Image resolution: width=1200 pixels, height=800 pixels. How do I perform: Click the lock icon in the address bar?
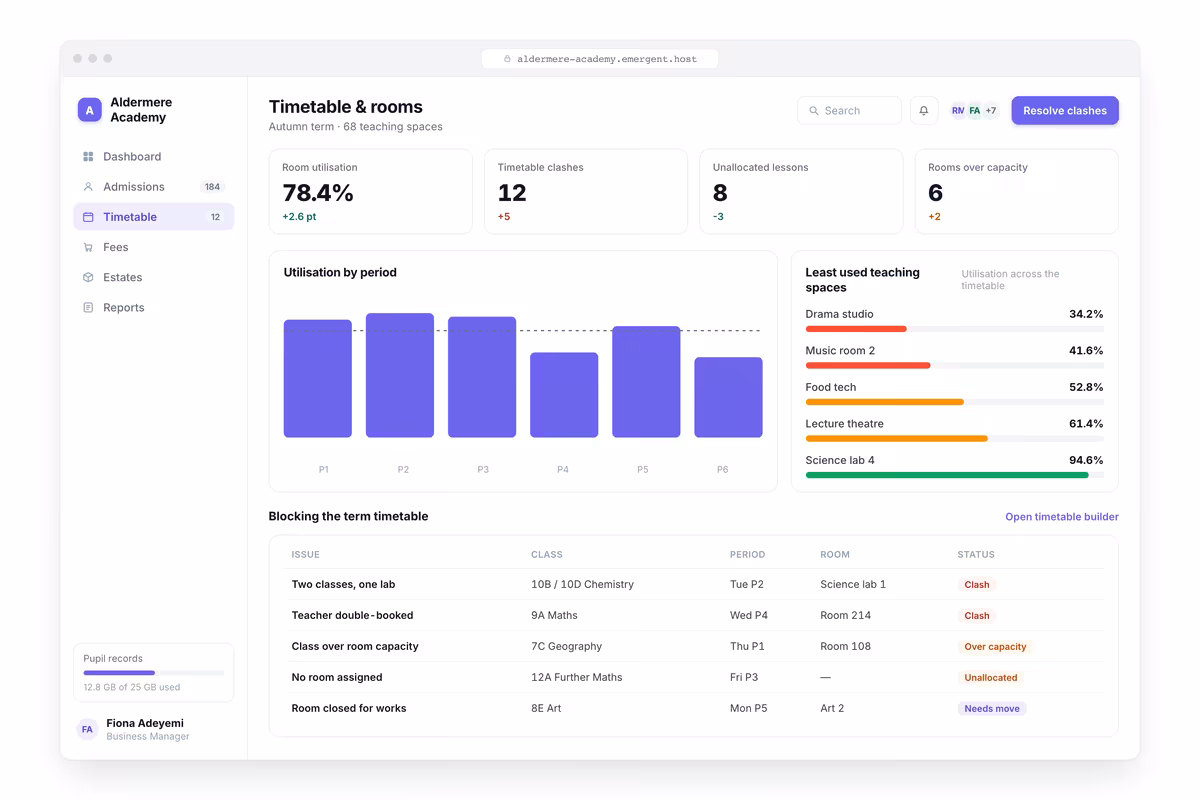[508, 59]
